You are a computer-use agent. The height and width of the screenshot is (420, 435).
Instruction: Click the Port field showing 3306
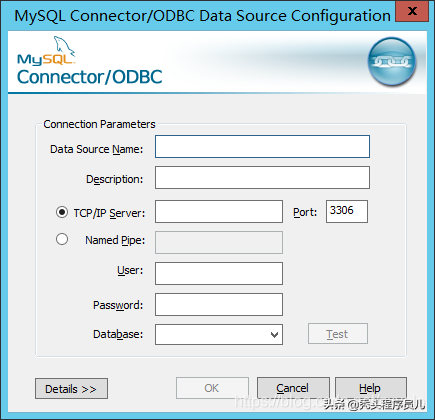coord(347,211)
